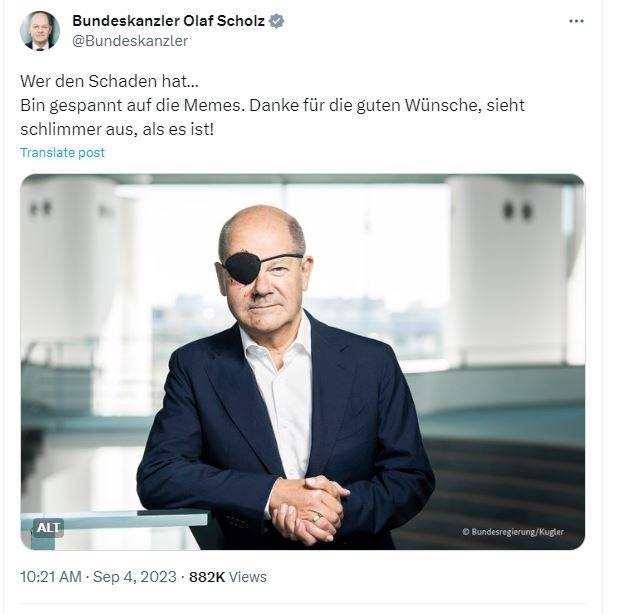Viewport: 623px width, 614px height.
Task: Click the white column at photo's right
Action: (x=509, y=270)
